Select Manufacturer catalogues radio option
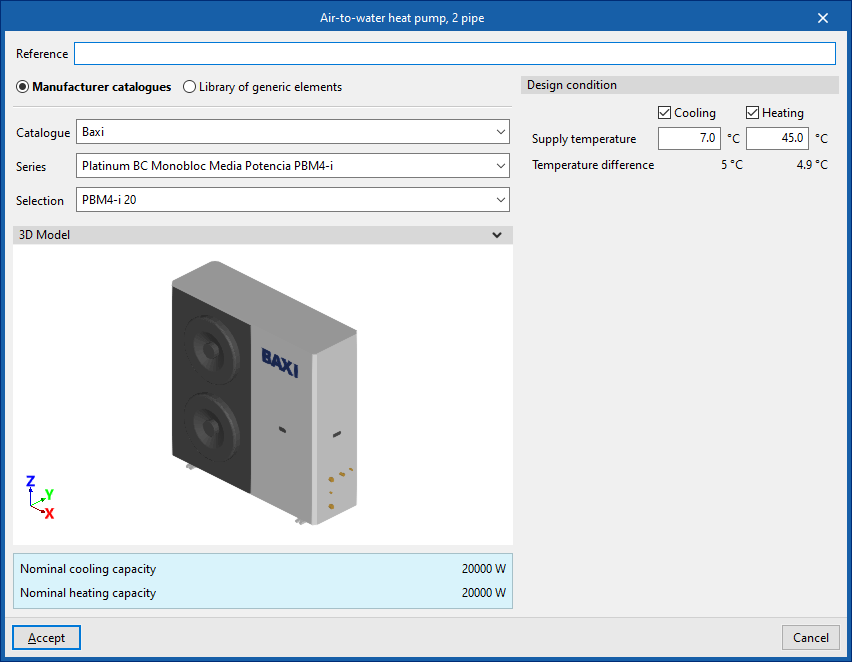Screen dimensions: 852x662 (x=93, y=87)
